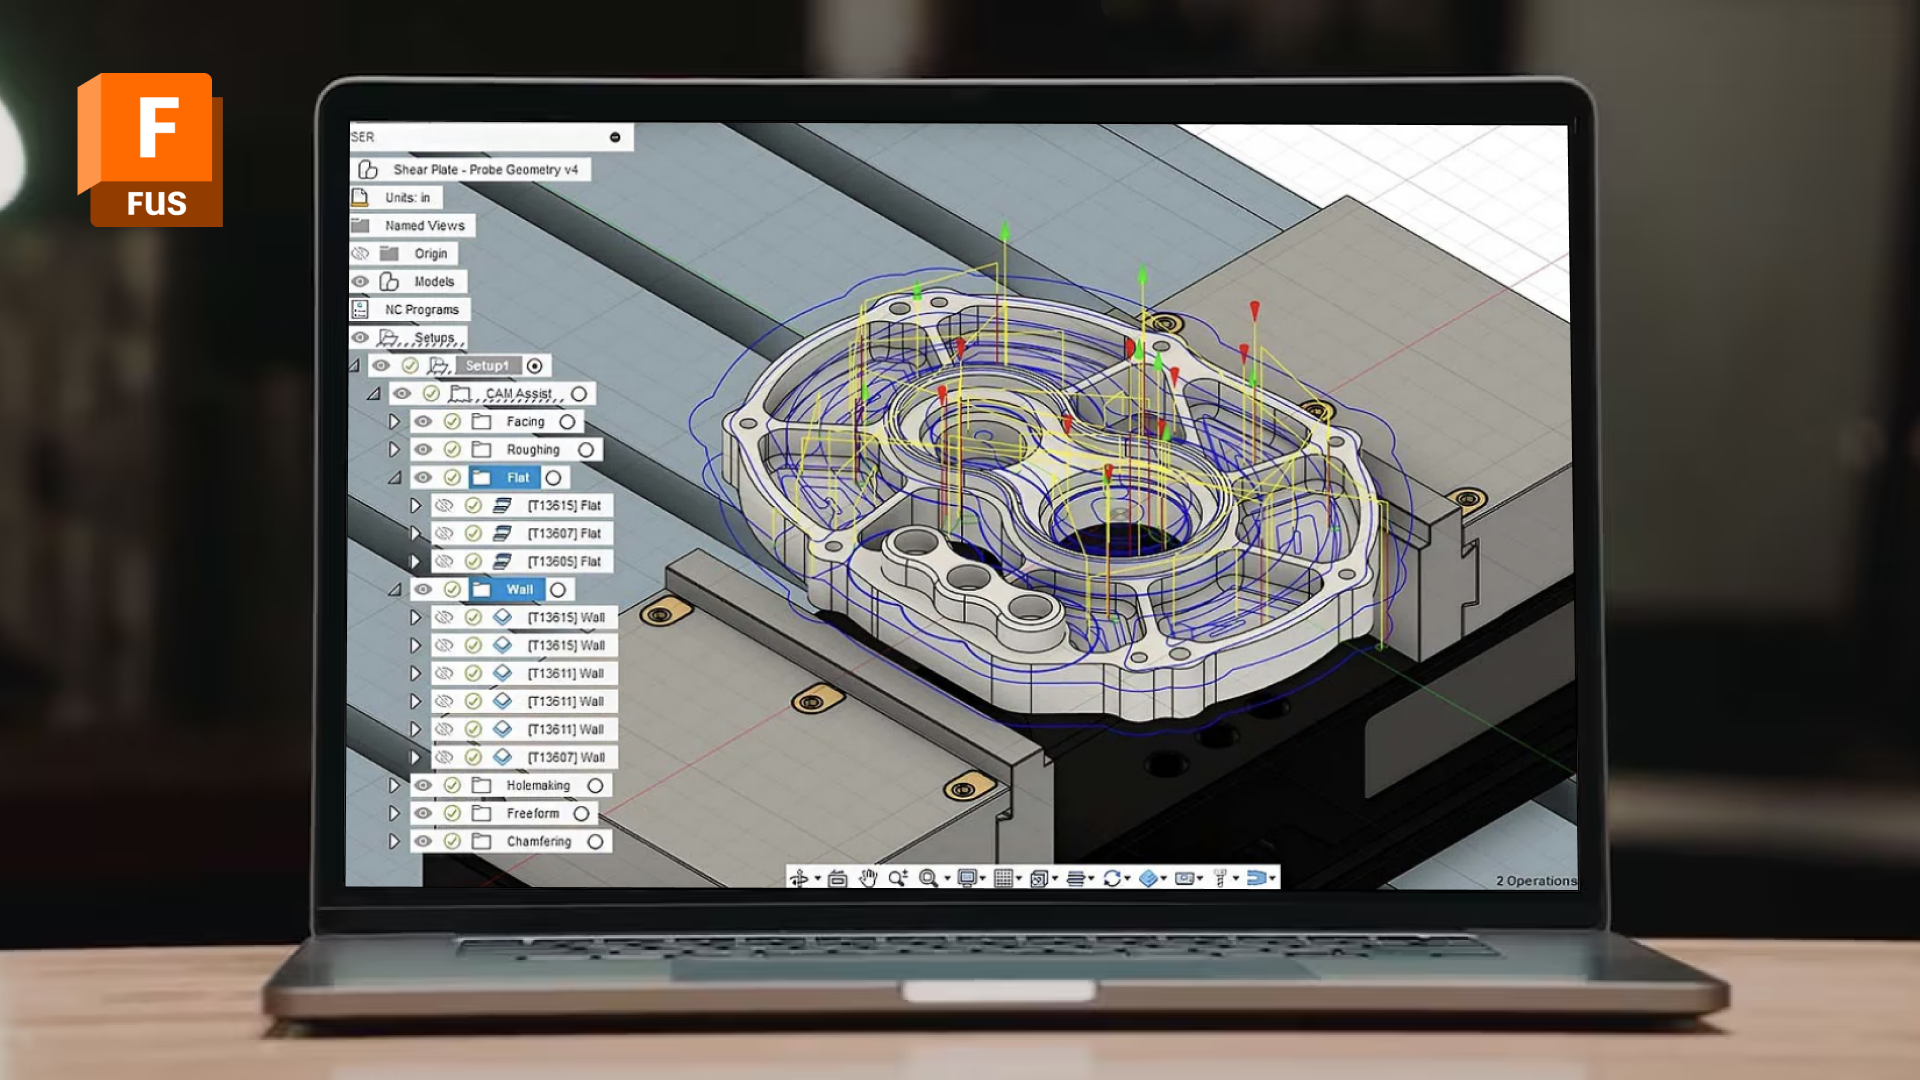1920x1080 pixels.
Task: Collapse the browser panel header button
Action: (615, 137)
